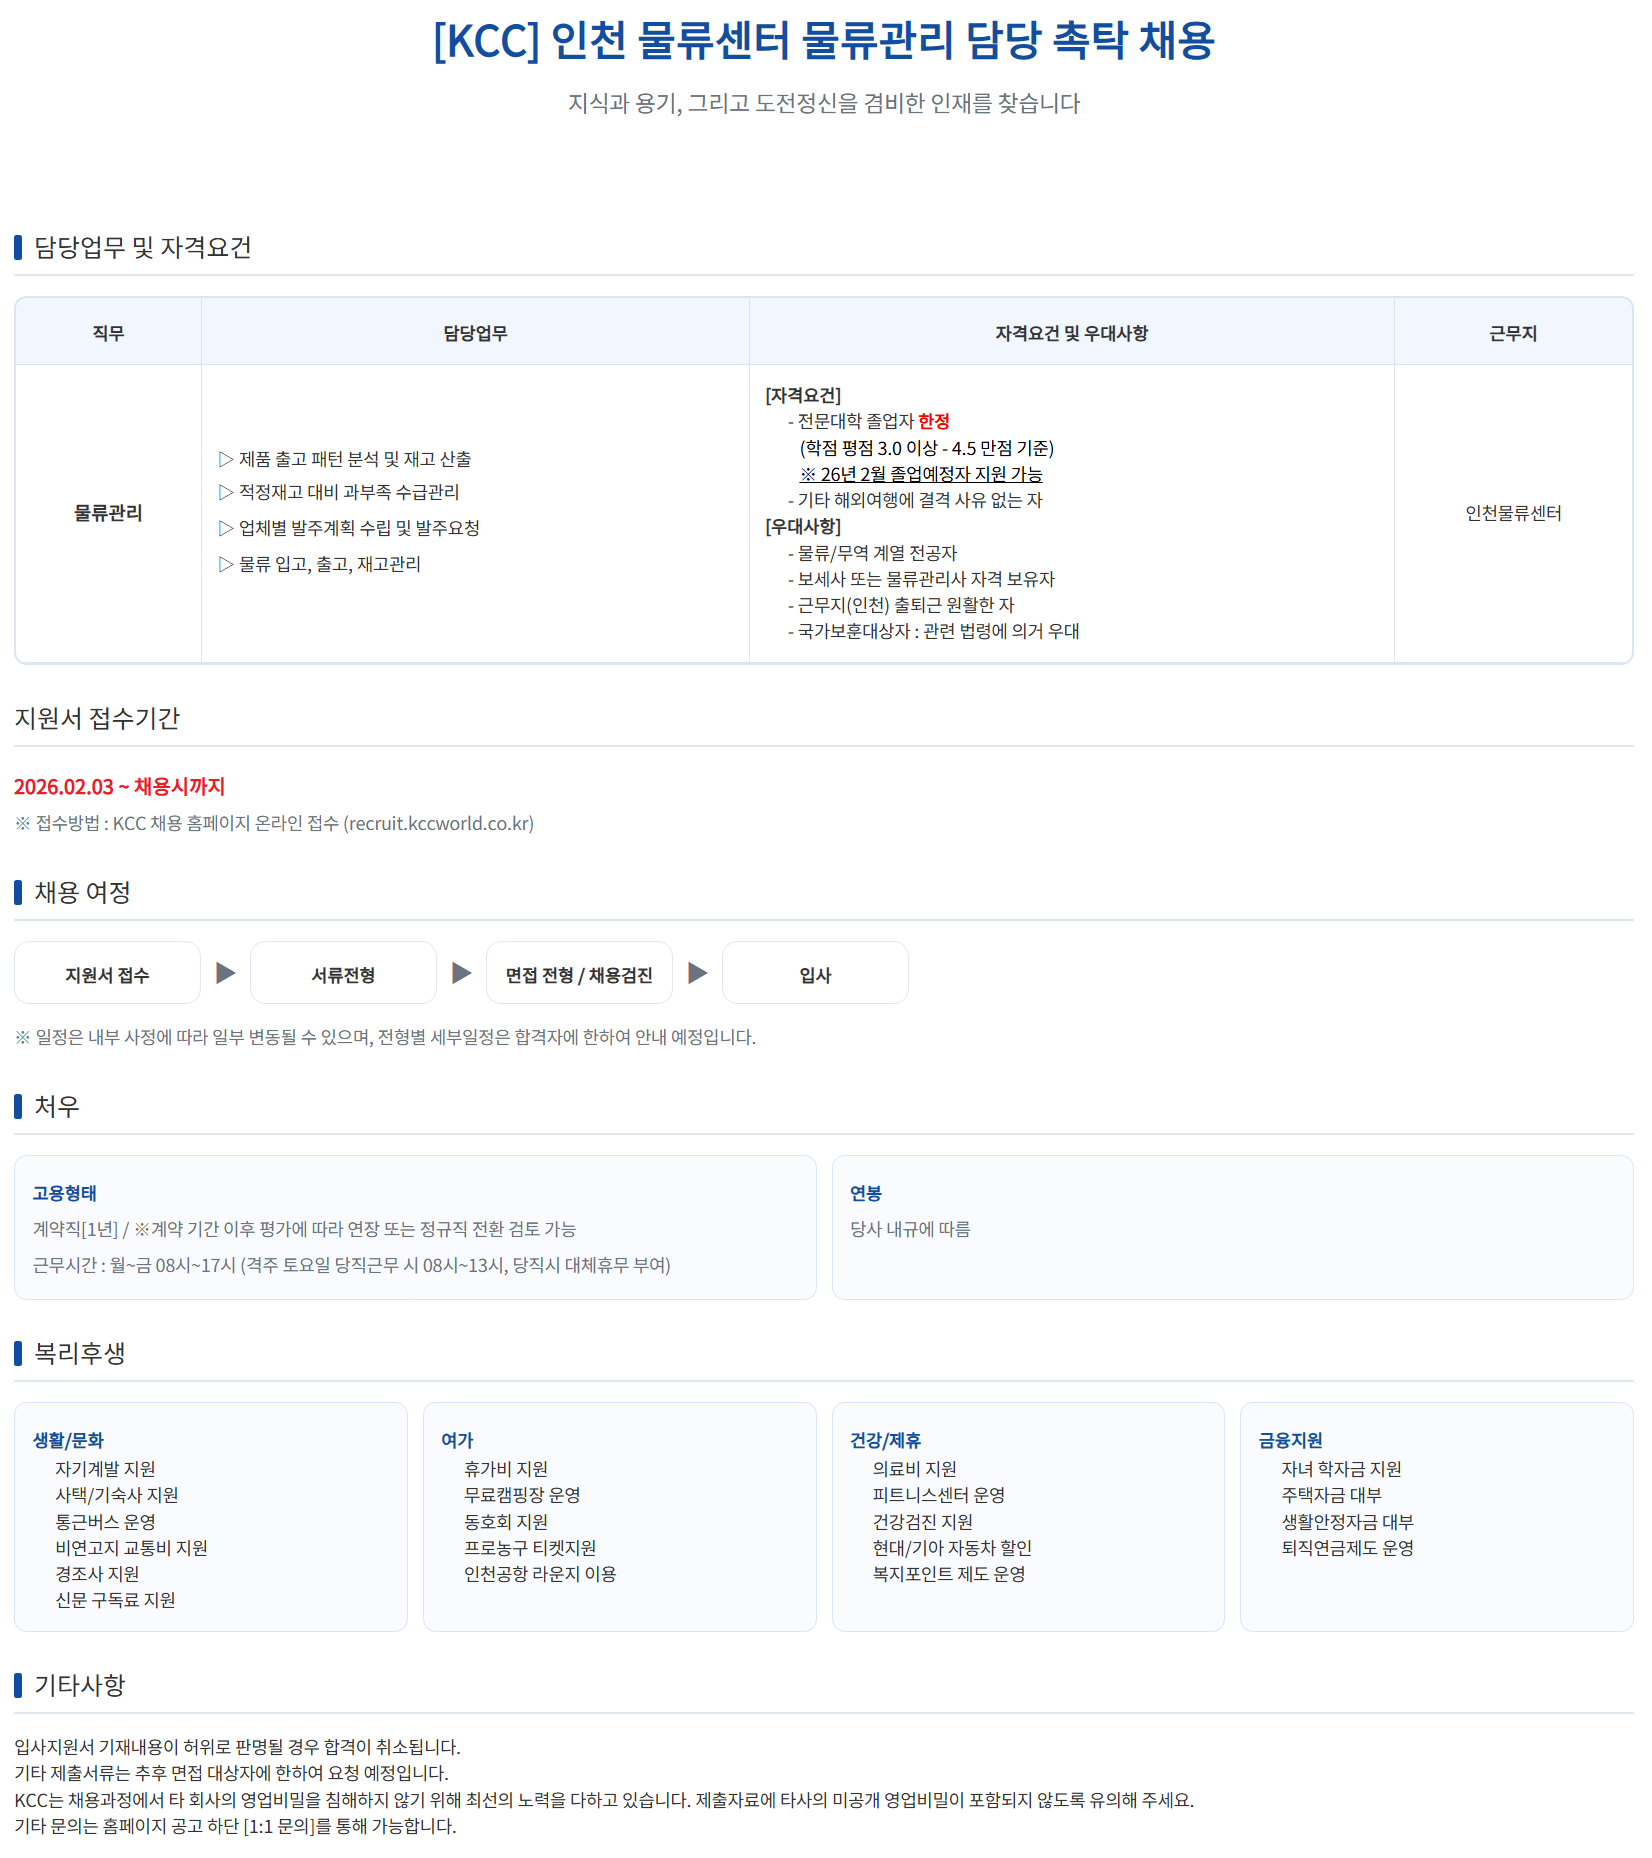The width and height of the screenshot is (1652, 1858).
Task: Click triangle bullet before 적정재고 대비 과부족 수급관리
Action: 226,492
